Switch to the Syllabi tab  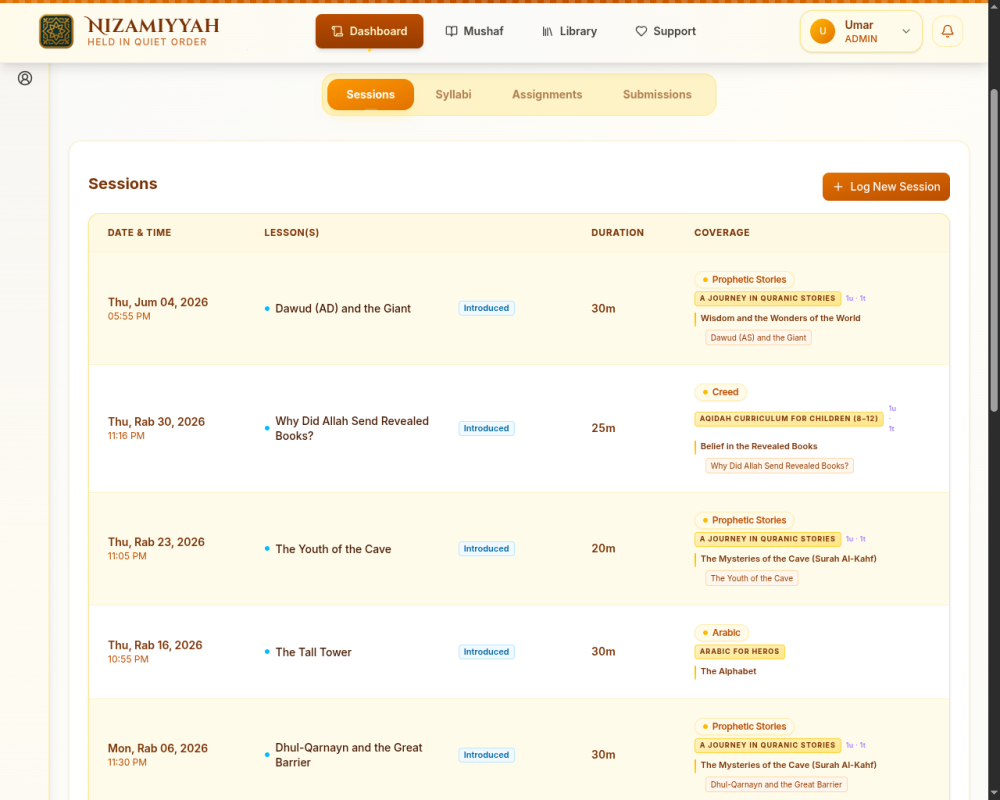tap(453, 94)
